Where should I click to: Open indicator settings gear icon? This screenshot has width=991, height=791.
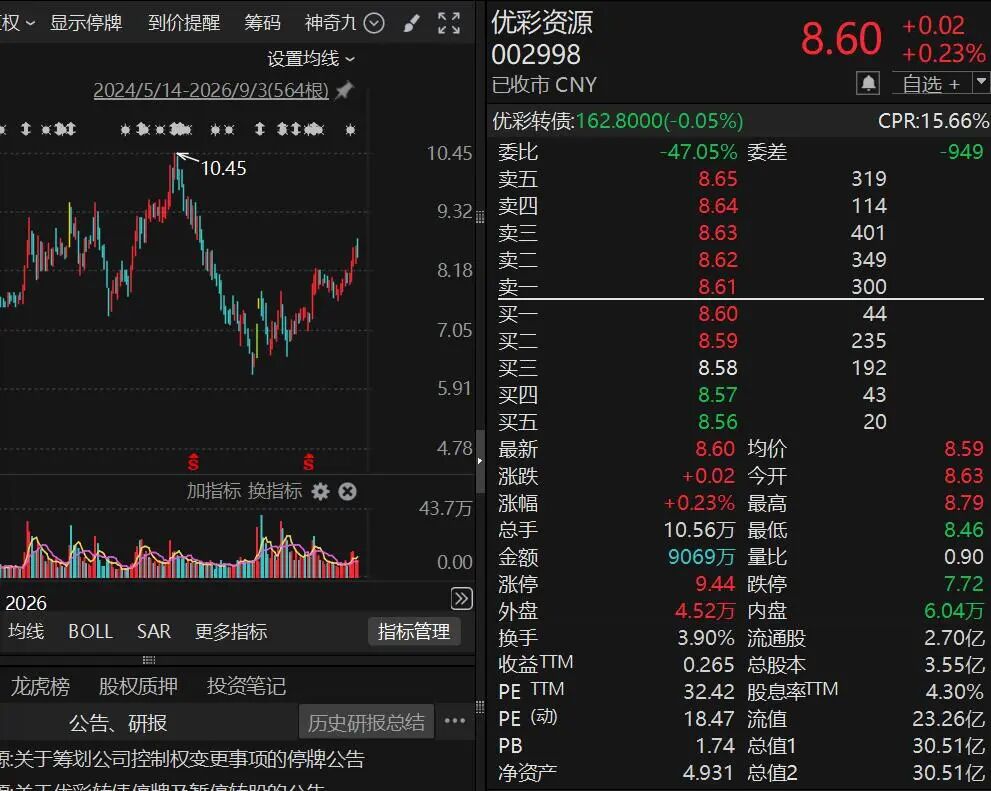point(320,492)
